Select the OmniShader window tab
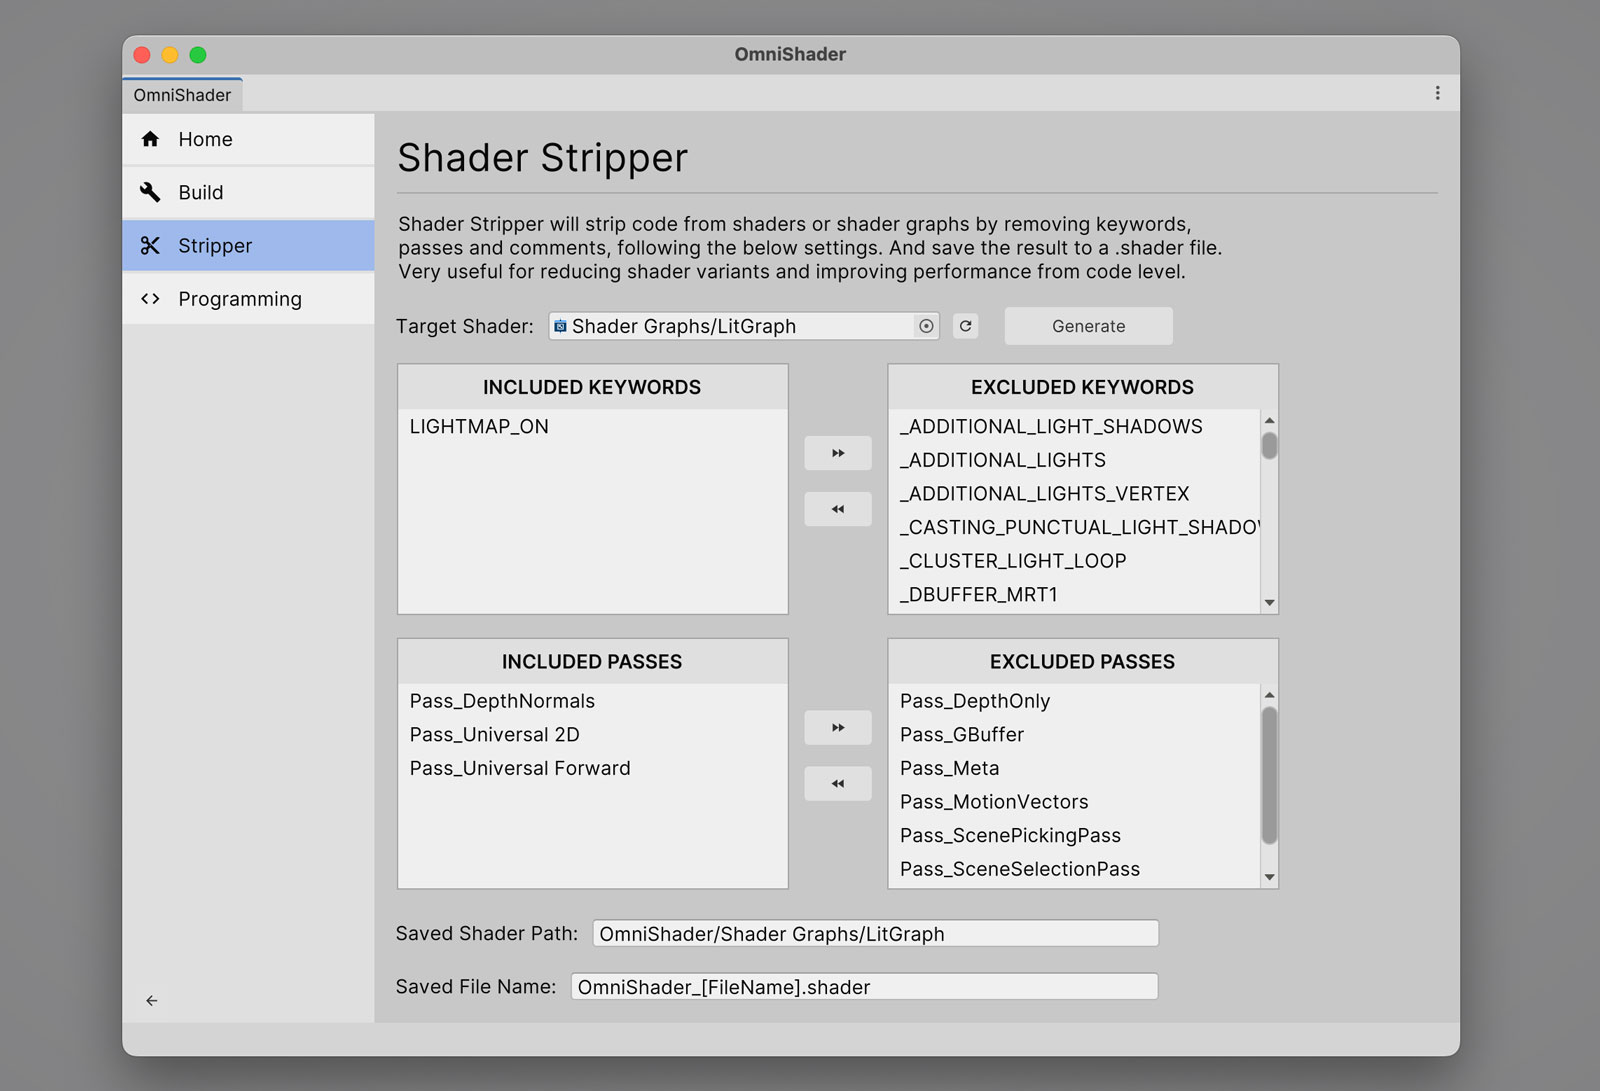The image size is (1600, 1091). coord(182,95)
